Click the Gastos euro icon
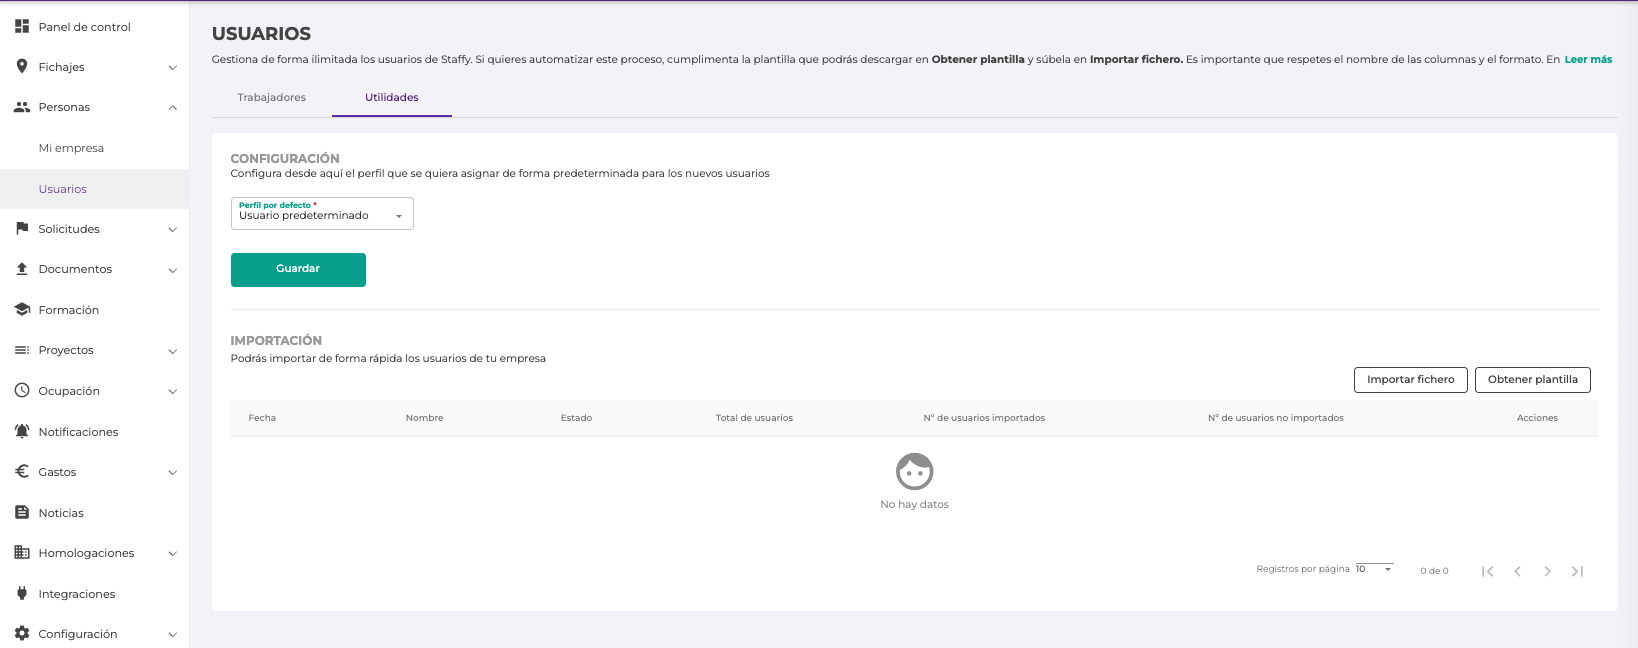The image size is (1638, 648). (22, 472)
